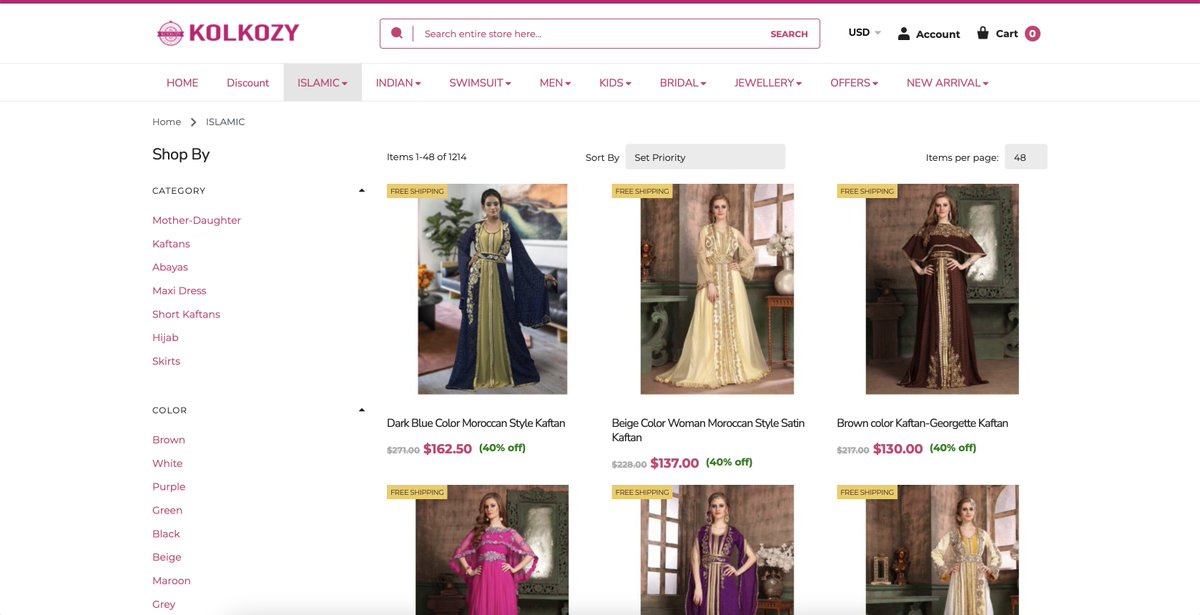Click the Home breadcrumb link
This screenshot has height=615, width=1200.
166,122
